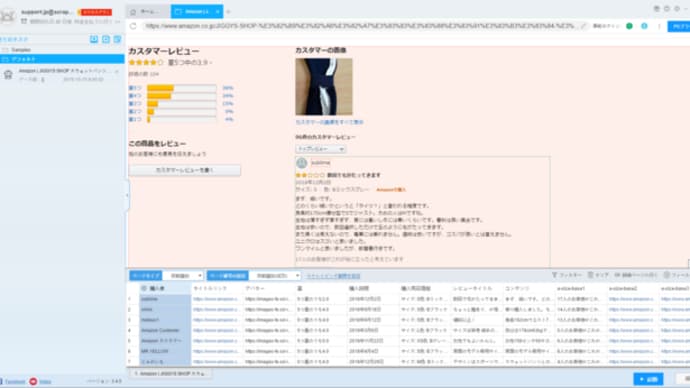This screenshot has height=388, width=690.
Task: Select the highlighted default folder in sidebar
Action: tap(62, 59)
